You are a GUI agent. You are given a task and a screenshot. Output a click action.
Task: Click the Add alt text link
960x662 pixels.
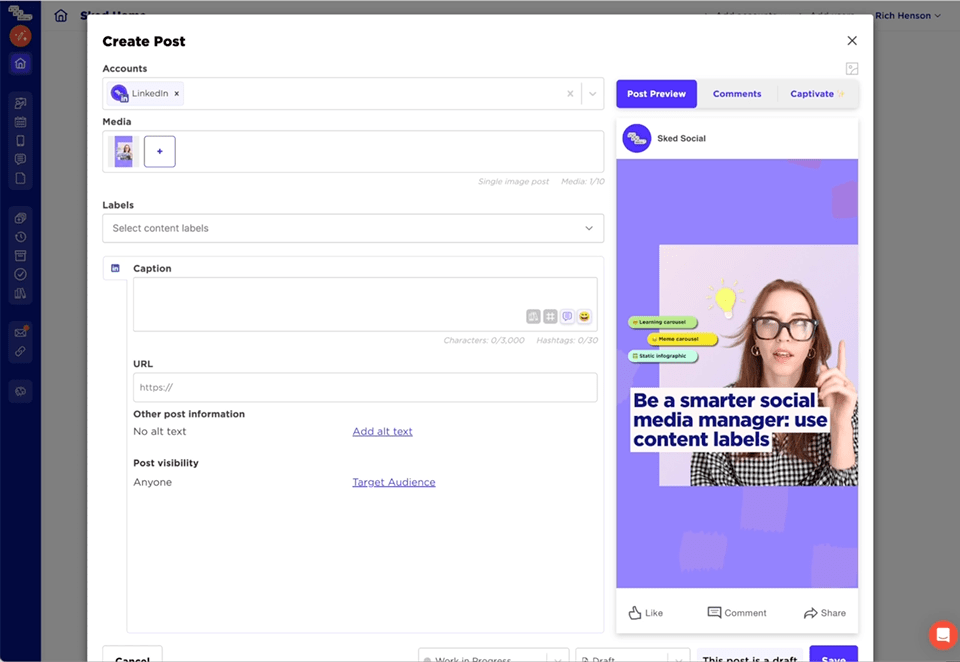tap(383, 432)
